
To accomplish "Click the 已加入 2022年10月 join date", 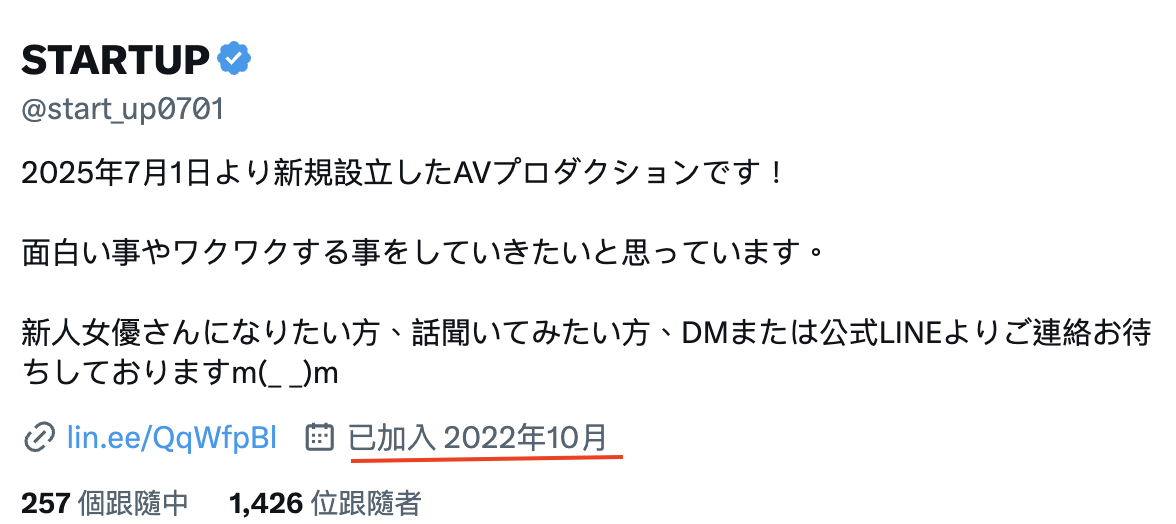I will pyautogui.click(x=478, y=437).
